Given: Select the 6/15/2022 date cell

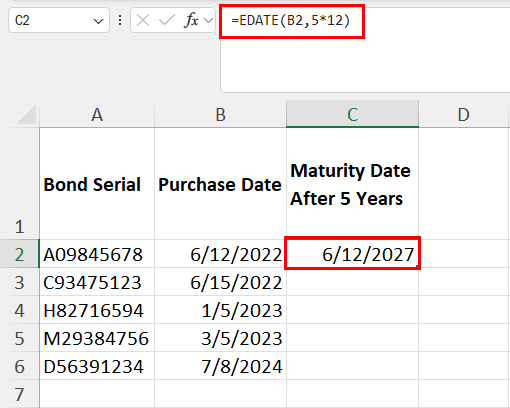Looking at the screenshot, I should pos(220,282).
